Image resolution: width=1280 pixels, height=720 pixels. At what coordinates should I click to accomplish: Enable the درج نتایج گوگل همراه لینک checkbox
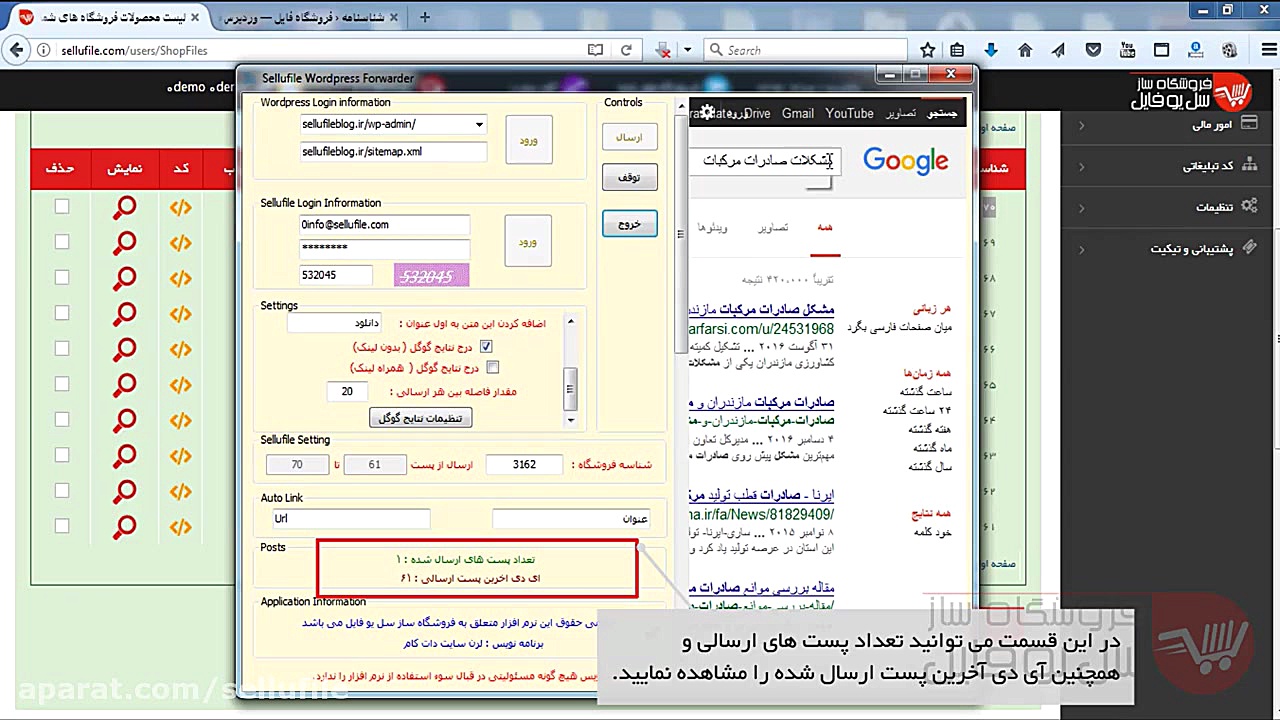[492, 367]
